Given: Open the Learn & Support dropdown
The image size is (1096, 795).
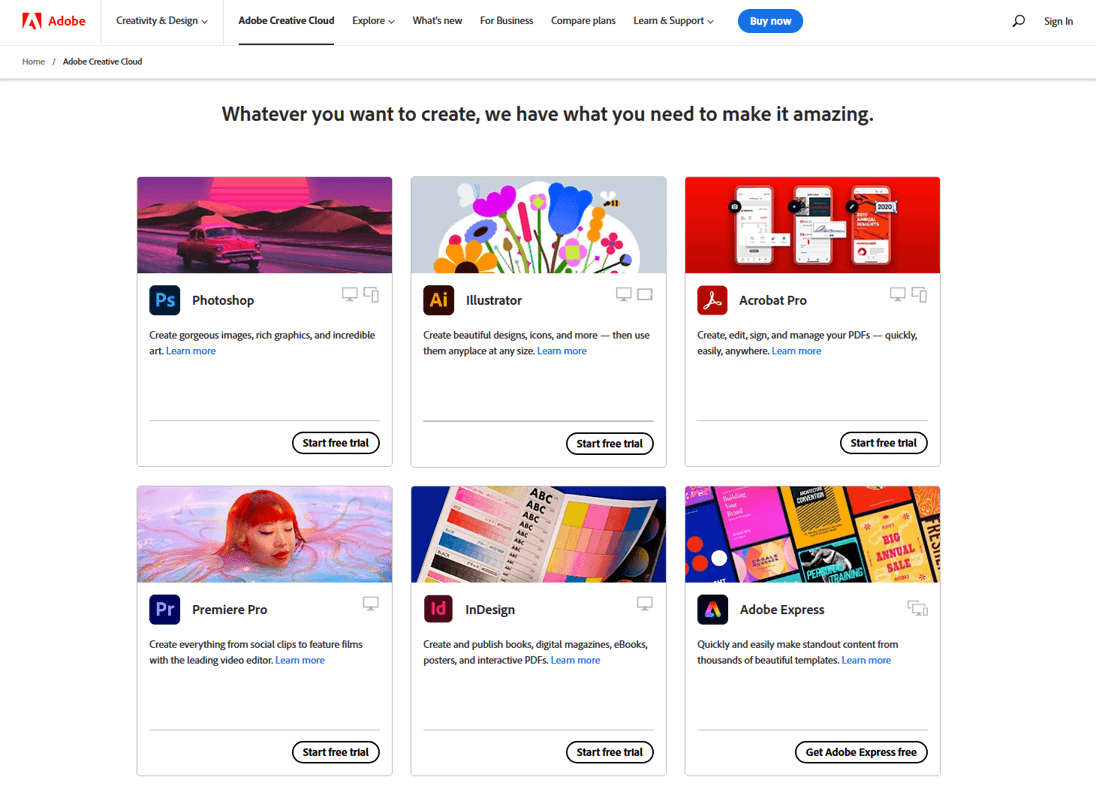Looking at the screenshot, I should (674, 21).
